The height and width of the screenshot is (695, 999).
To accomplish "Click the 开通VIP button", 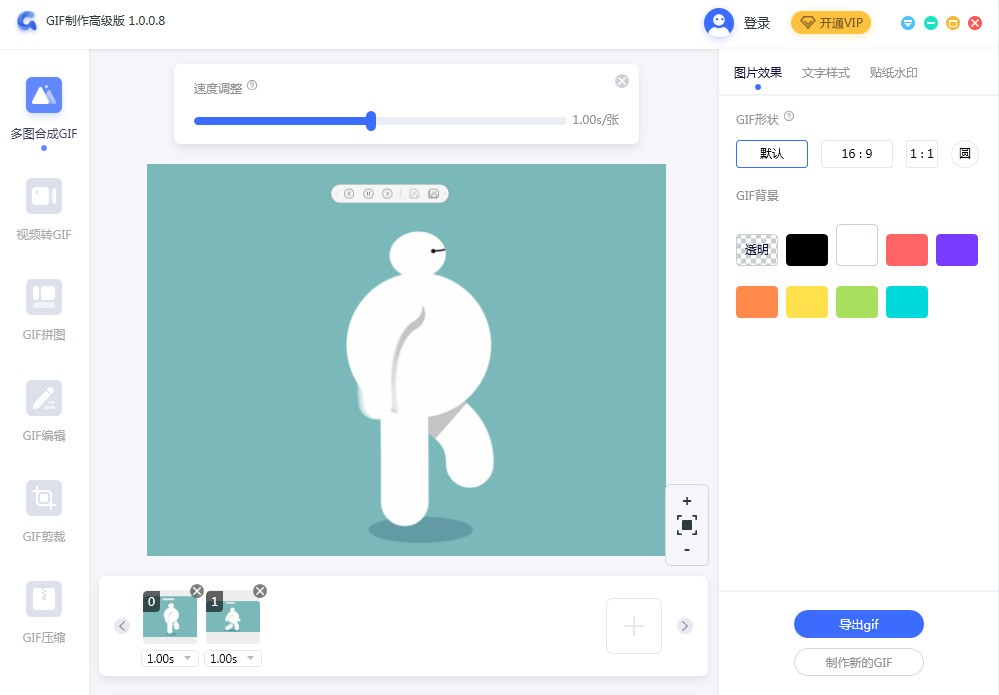I will tap(831, 23).
